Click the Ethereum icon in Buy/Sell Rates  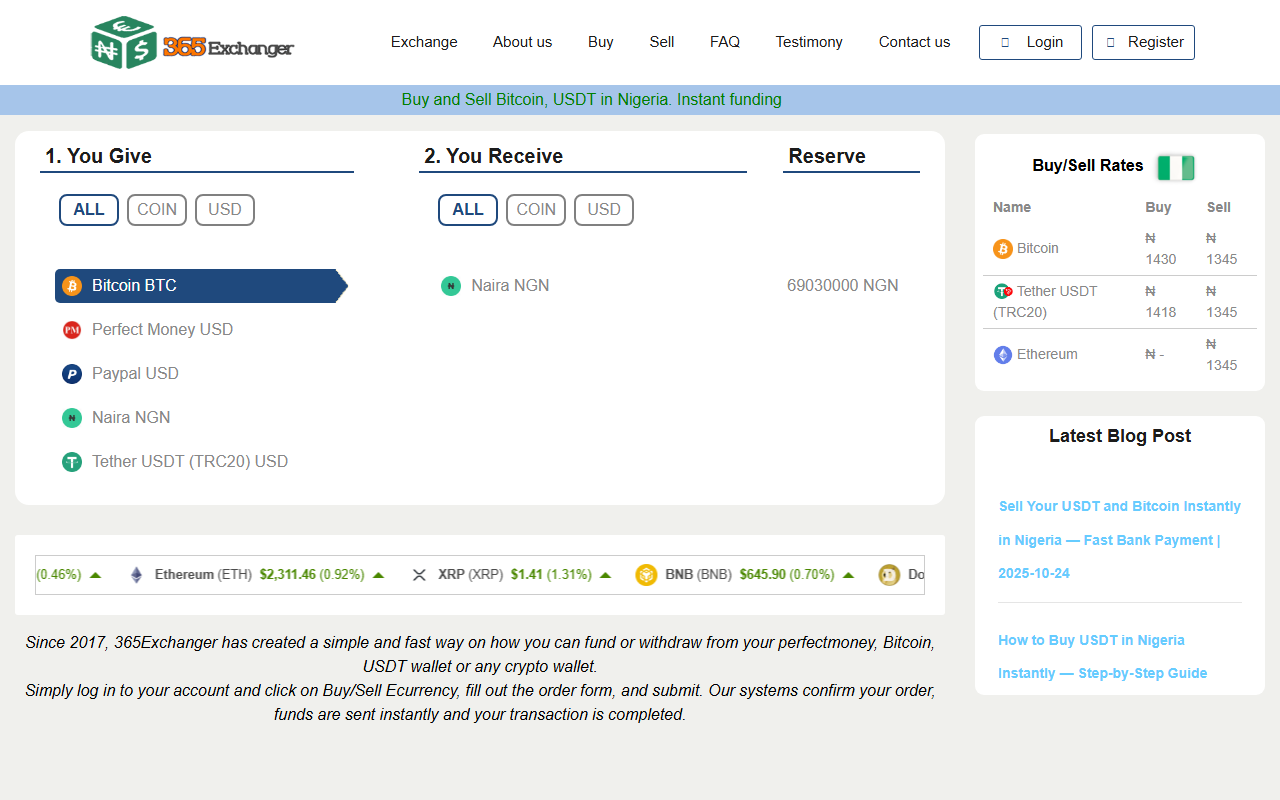pyautogui.click(x=1003, y=355)
